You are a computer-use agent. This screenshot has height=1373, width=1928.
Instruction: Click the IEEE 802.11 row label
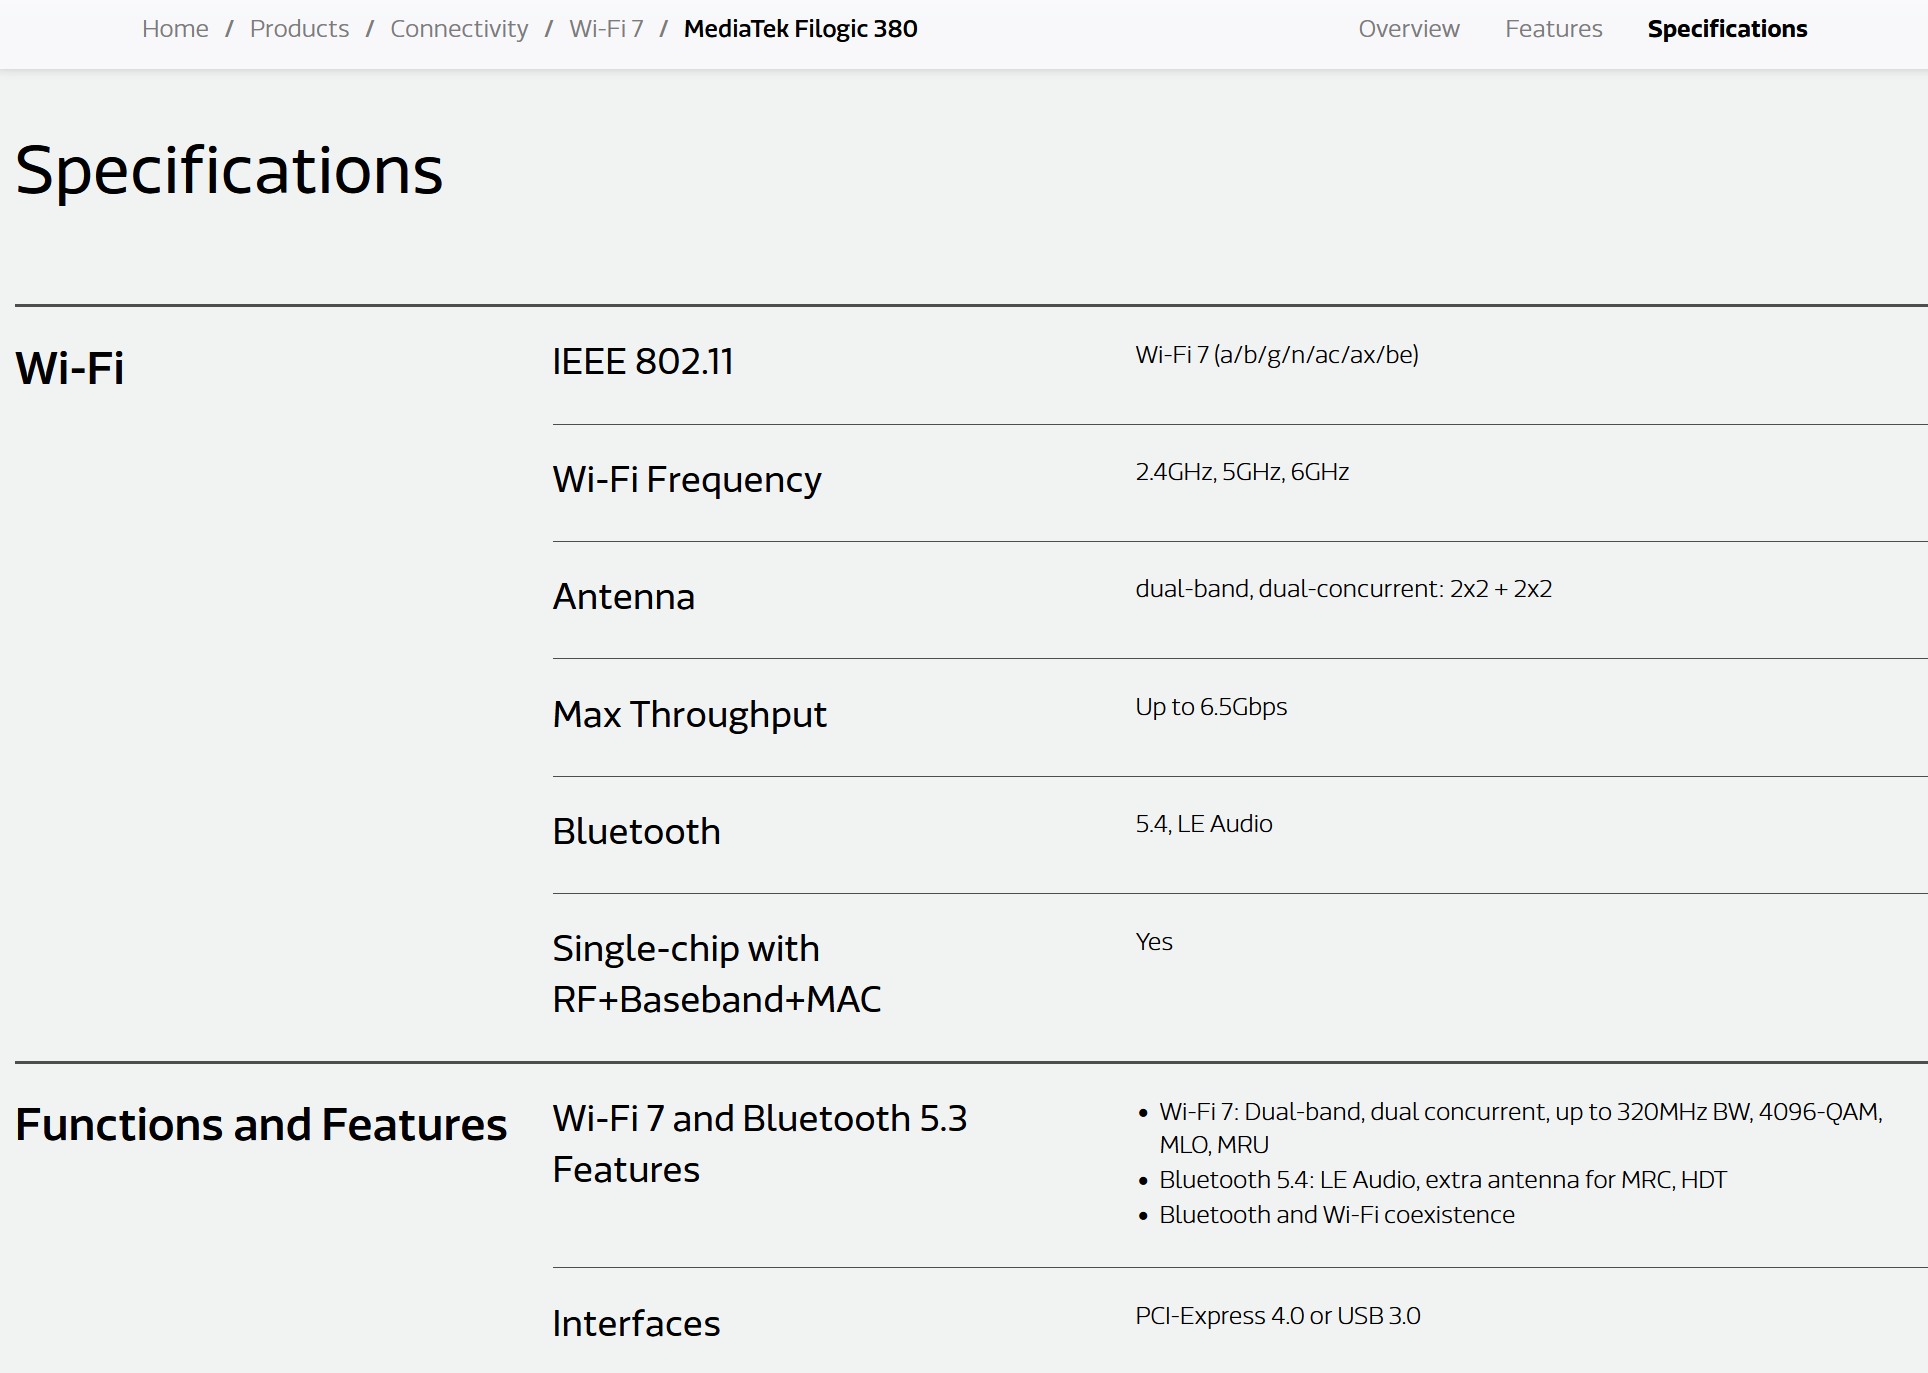pos(642,362)
